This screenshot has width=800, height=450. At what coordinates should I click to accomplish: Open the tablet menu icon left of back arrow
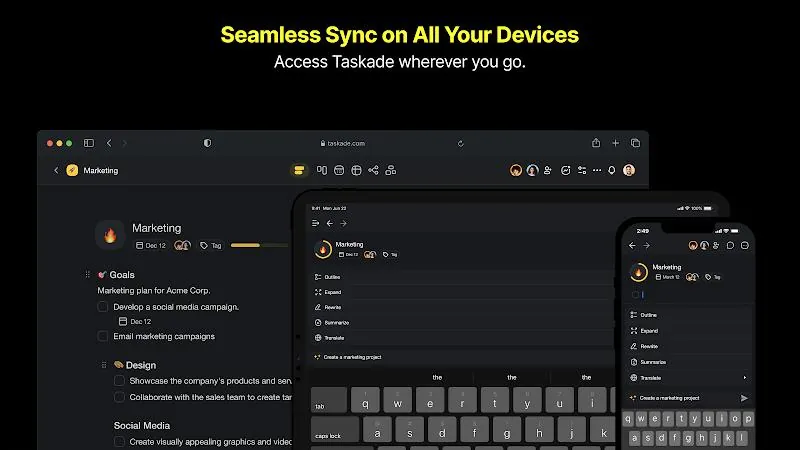315,223
